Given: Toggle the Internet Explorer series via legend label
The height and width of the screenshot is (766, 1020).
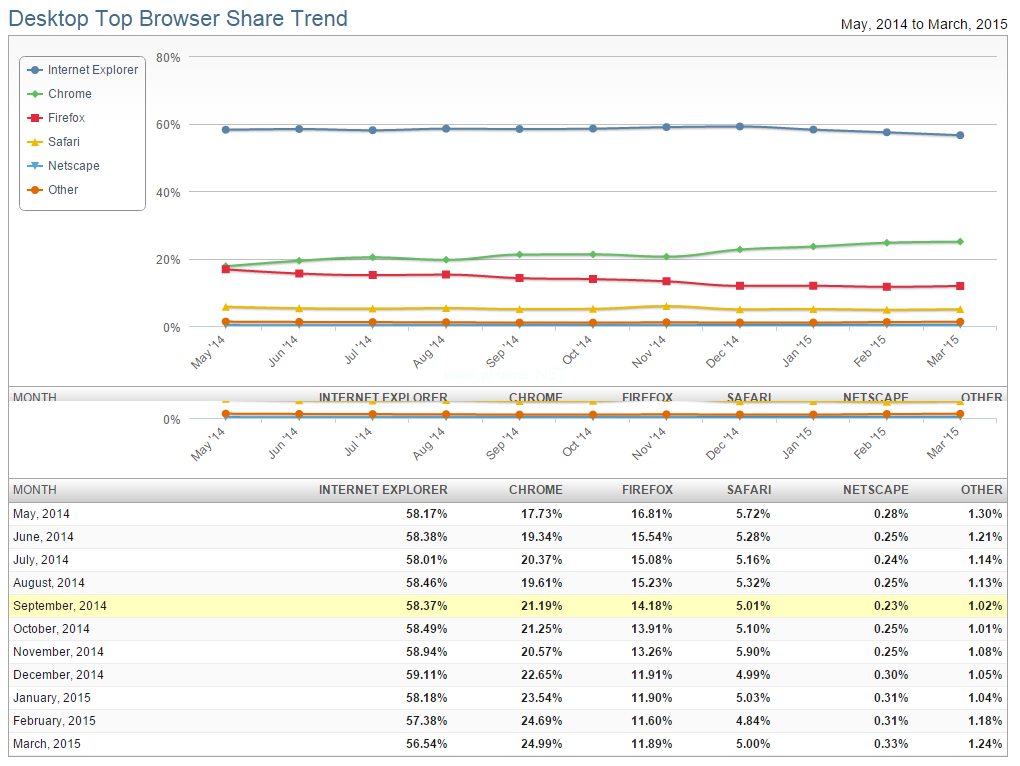Looking at the screenshot, I should pos(93,70).
